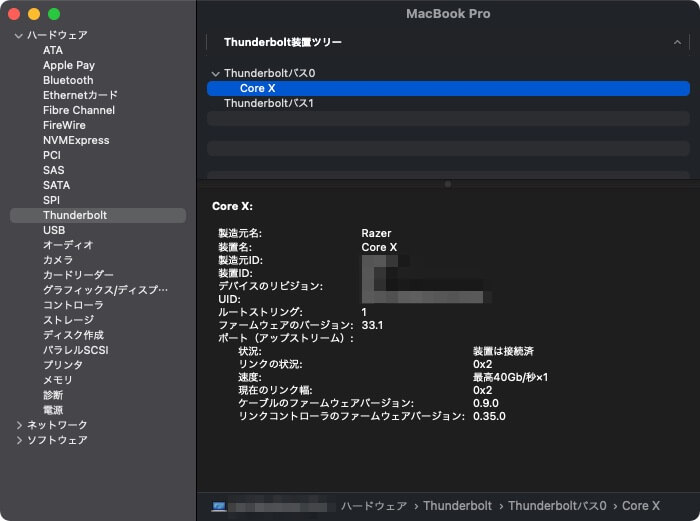Select メモリ in the sidebar
Screen dimensions: 700x521
58,380
